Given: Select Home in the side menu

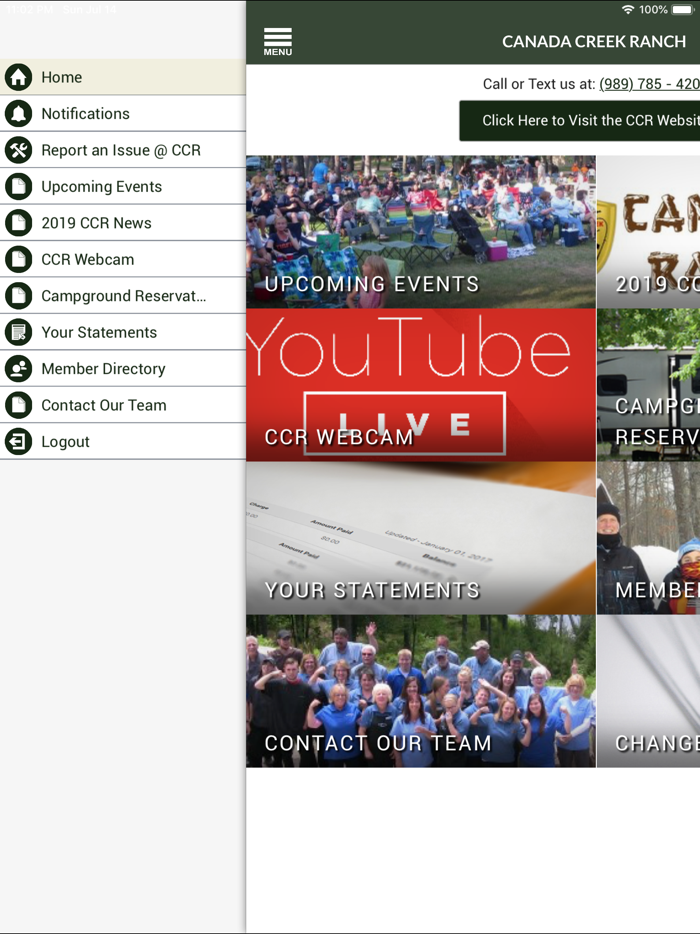Looking at the screenshot, I should pos(123,77).
